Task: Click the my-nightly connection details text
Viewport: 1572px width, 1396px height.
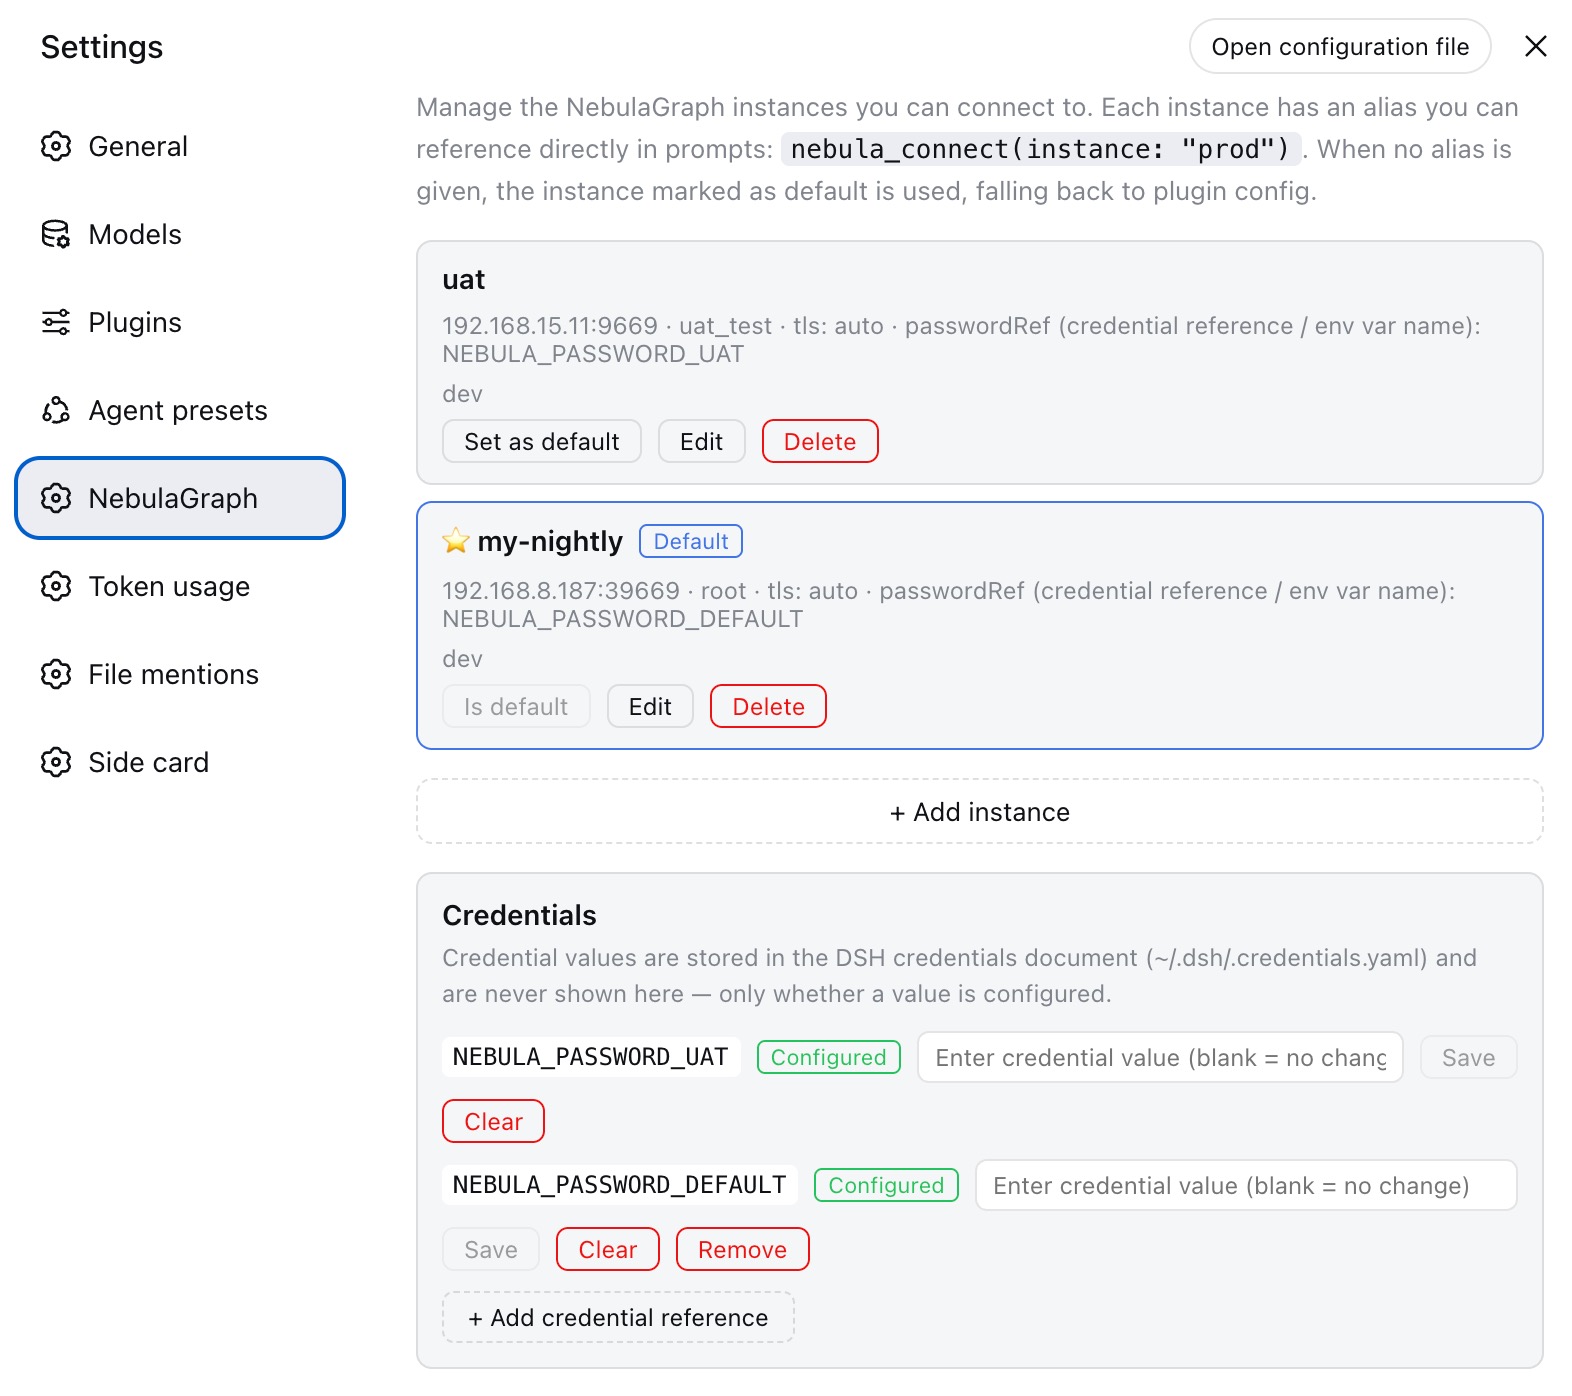Action: [948, 605]
